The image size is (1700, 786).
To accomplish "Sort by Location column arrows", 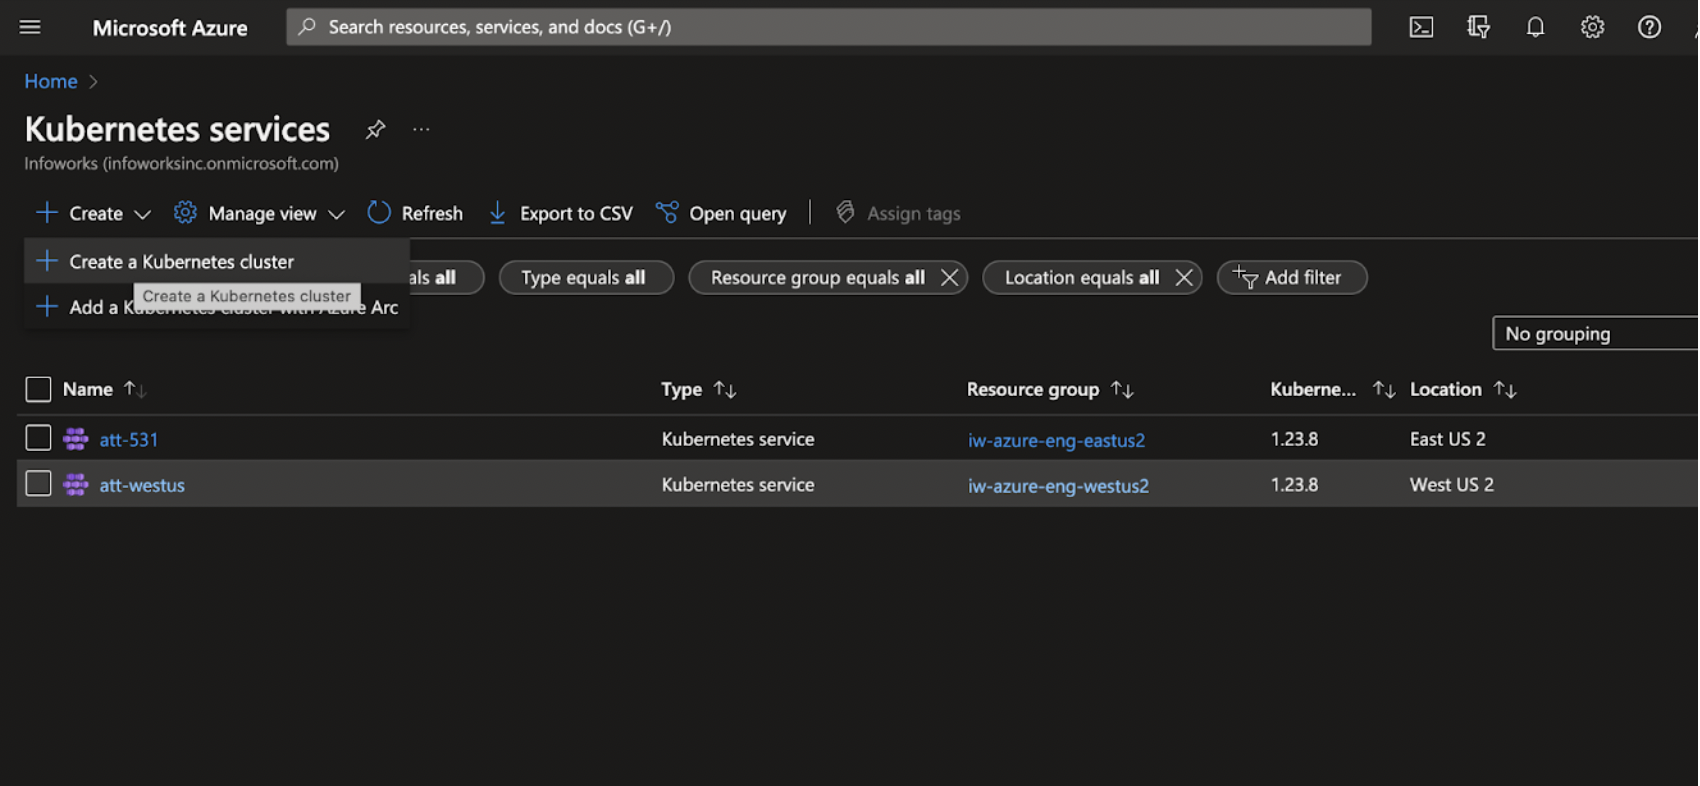I will click(x=1505, y=390).
